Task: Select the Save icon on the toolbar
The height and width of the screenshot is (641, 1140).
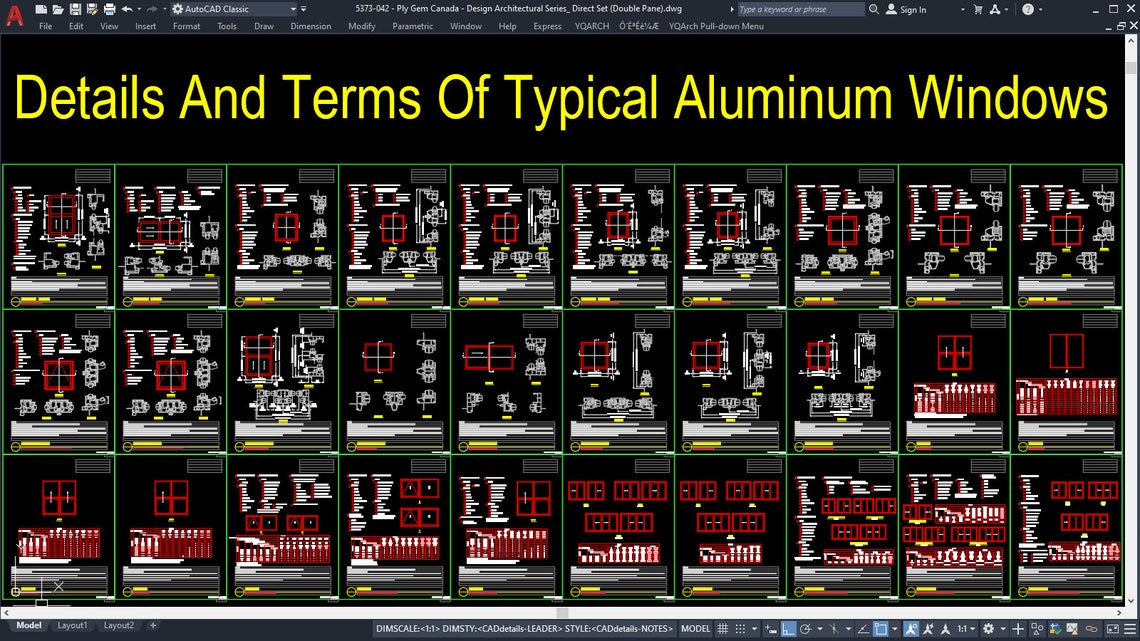Action: (x=74, y=10)
